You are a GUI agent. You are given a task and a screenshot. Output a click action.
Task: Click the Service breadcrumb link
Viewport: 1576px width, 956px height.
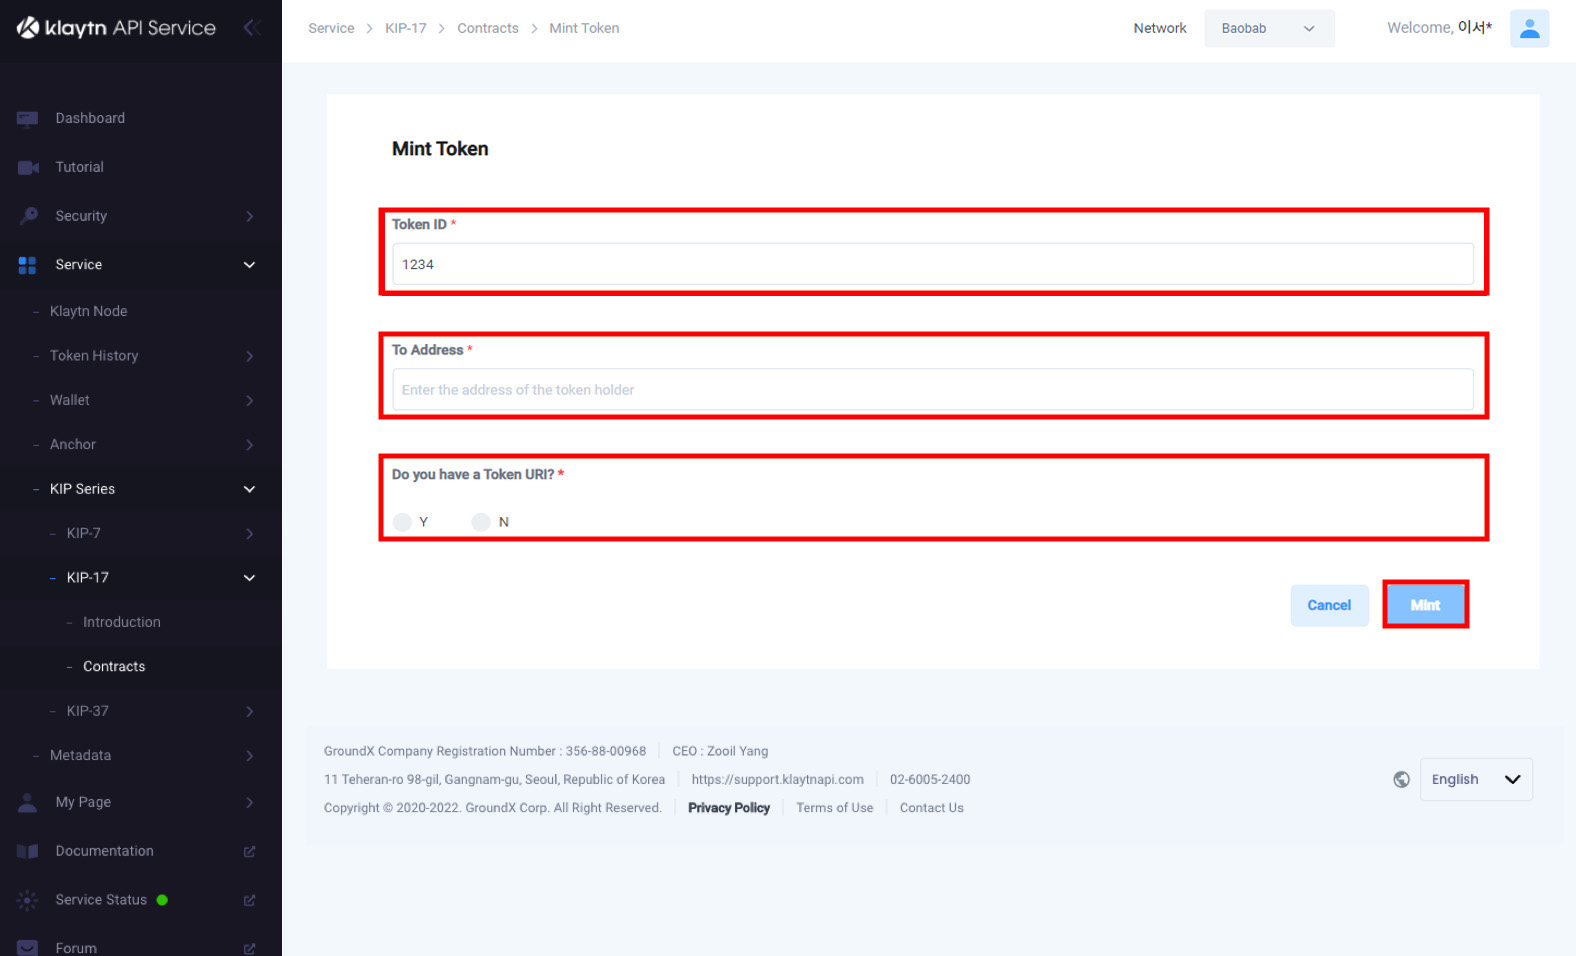[331, 28]
